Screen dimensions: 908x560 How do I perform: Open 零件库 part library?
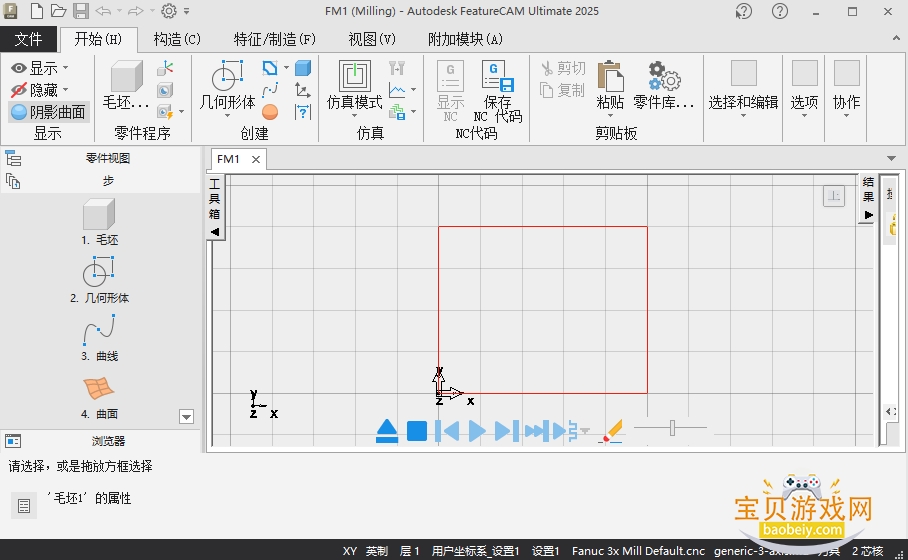point(664,86)
